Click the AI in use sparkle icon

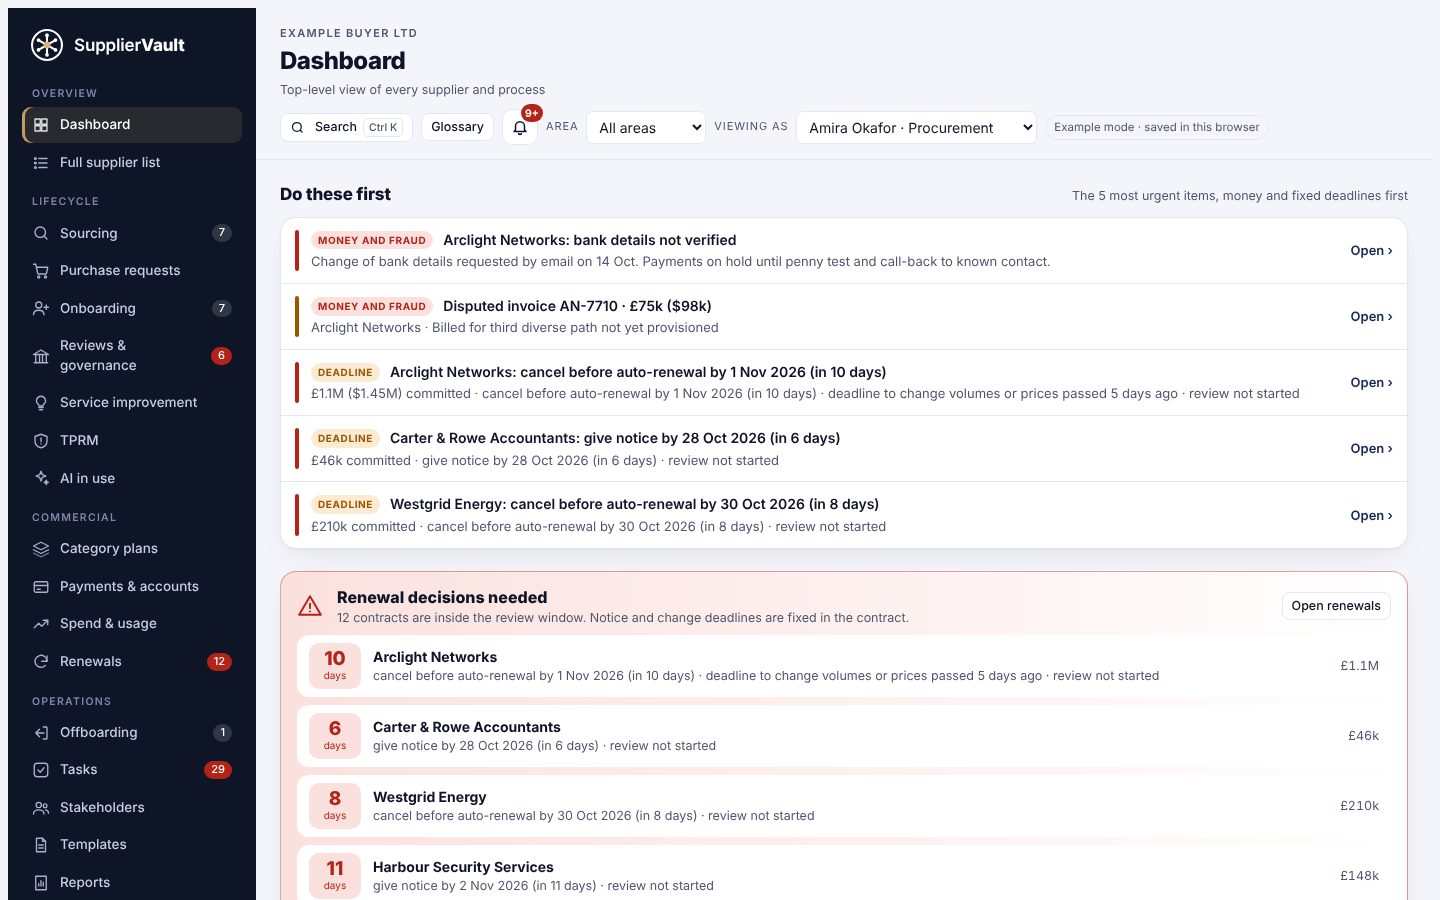[x=41, y=479]
